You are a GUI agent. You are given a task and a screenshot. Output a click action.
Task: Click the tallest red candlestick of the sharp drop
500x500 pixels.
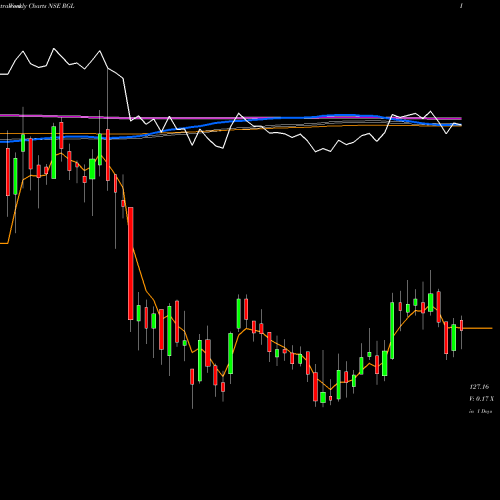[x=131, y=263]
